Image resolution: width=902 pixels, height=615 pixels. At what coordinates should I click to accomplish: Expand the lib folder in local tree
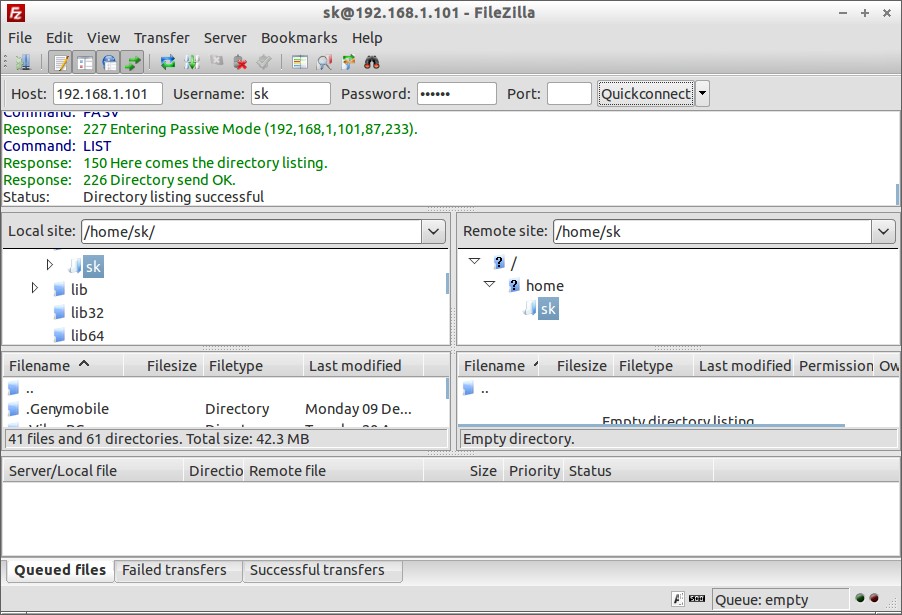[35, 288]
